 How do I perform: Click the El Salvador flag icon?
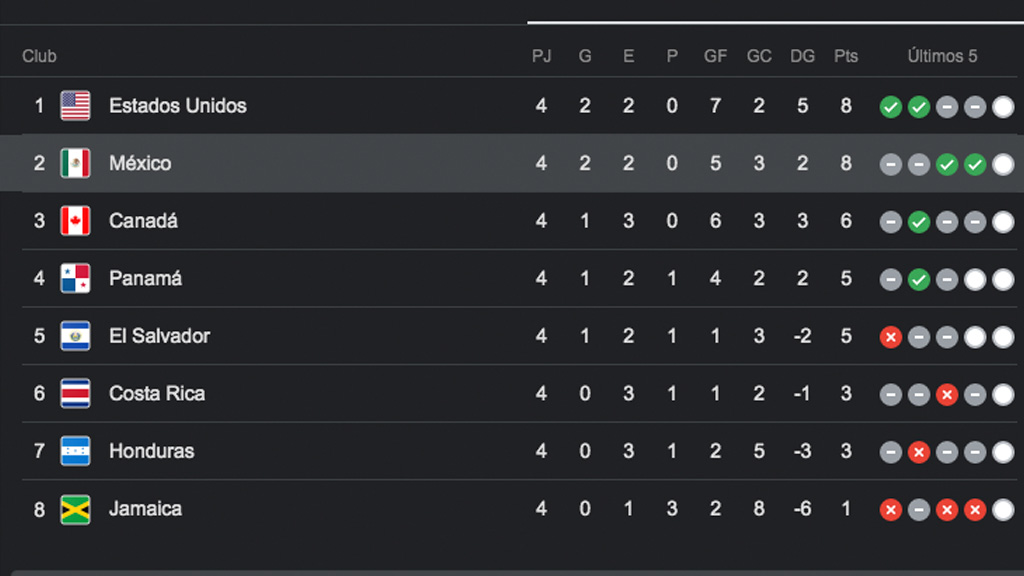(75, 336)
